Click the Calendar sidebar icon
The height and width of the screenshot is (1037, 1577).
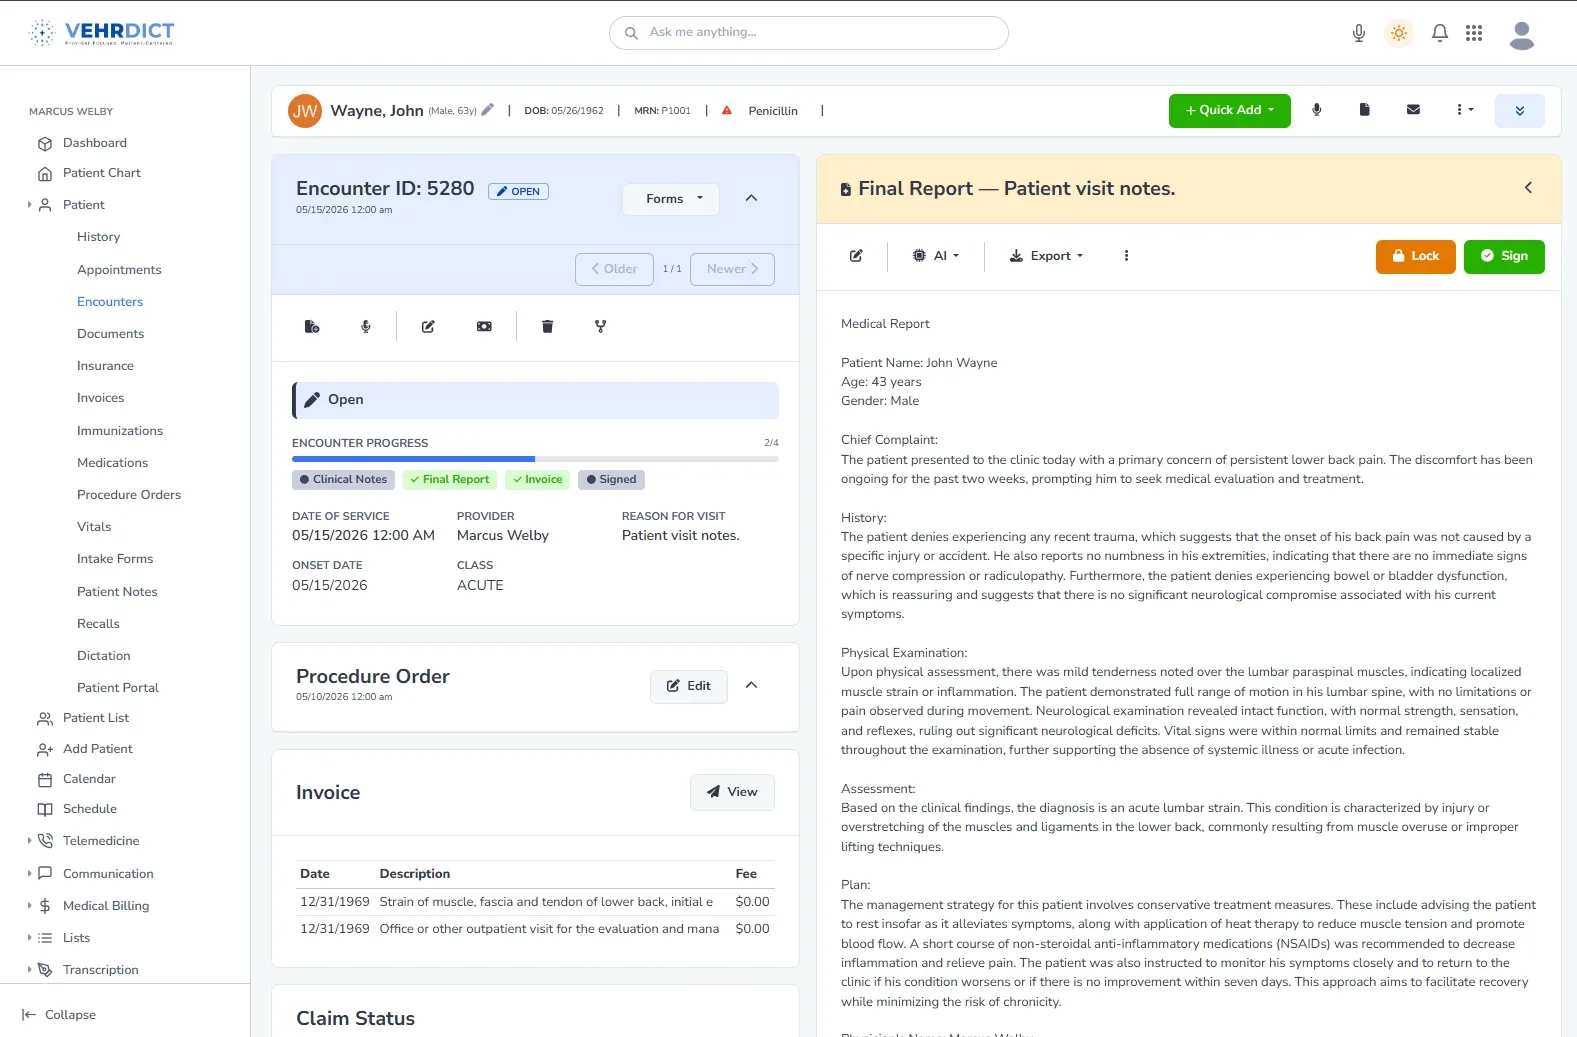pyautogui.click(x=45, y=779)
